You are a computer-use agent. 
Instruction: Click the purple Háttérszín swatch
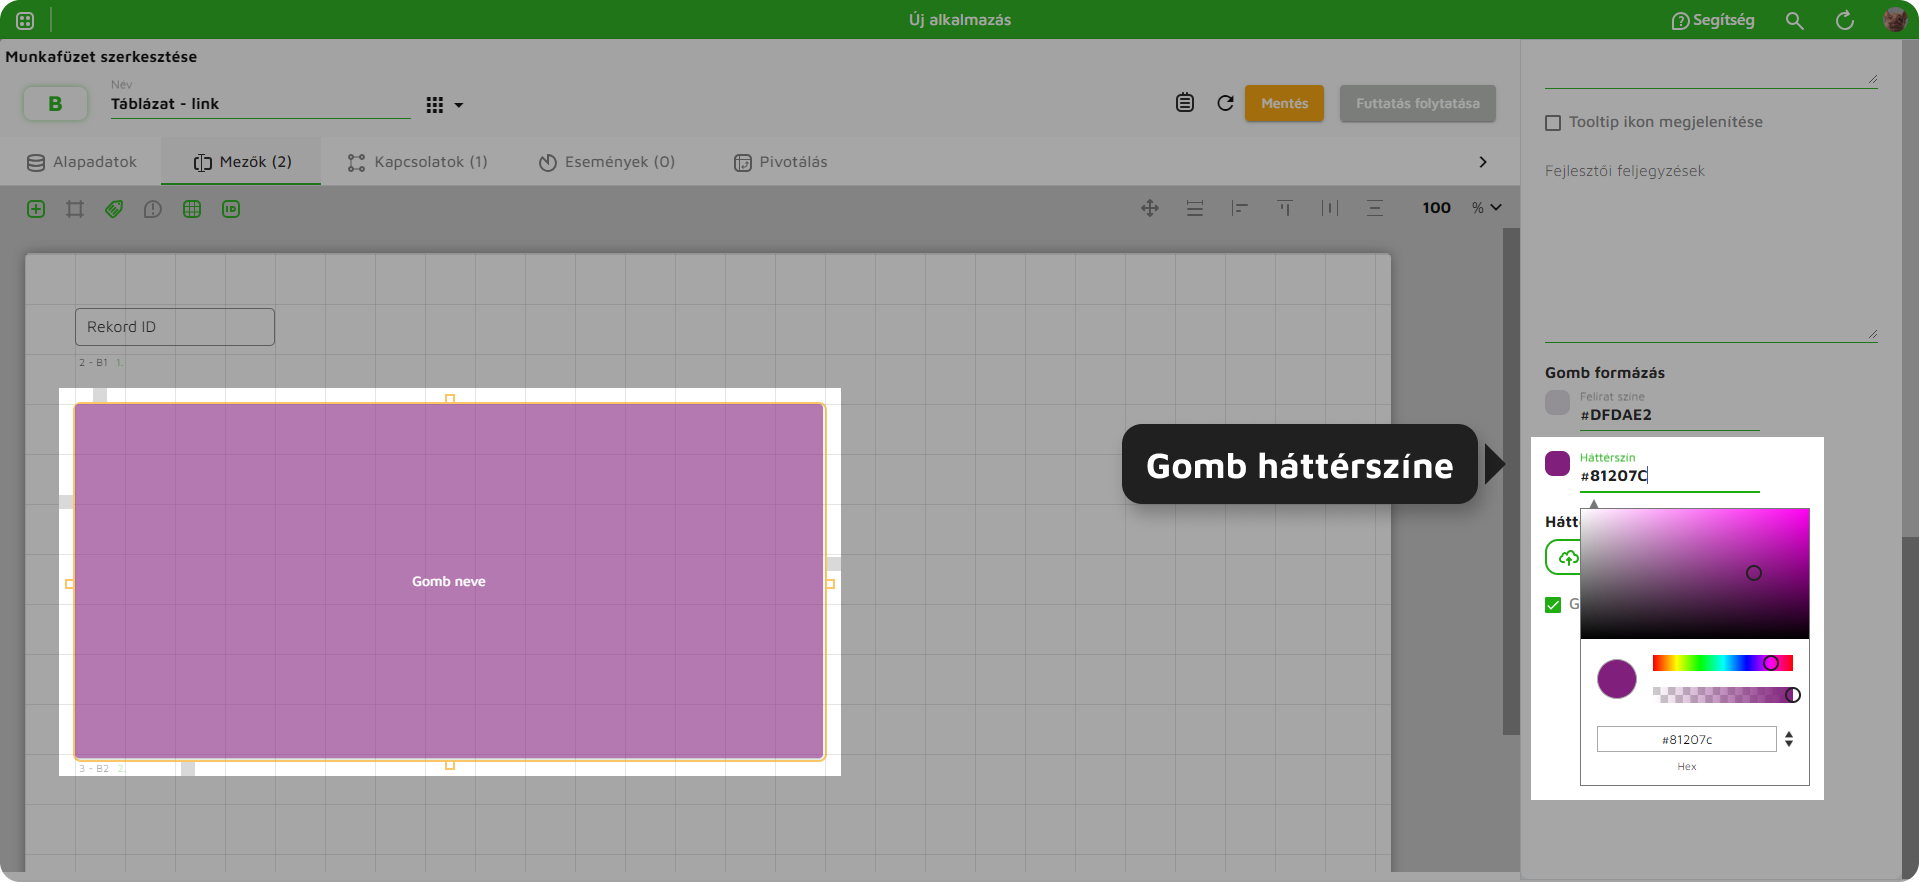tap(1558, 463)
